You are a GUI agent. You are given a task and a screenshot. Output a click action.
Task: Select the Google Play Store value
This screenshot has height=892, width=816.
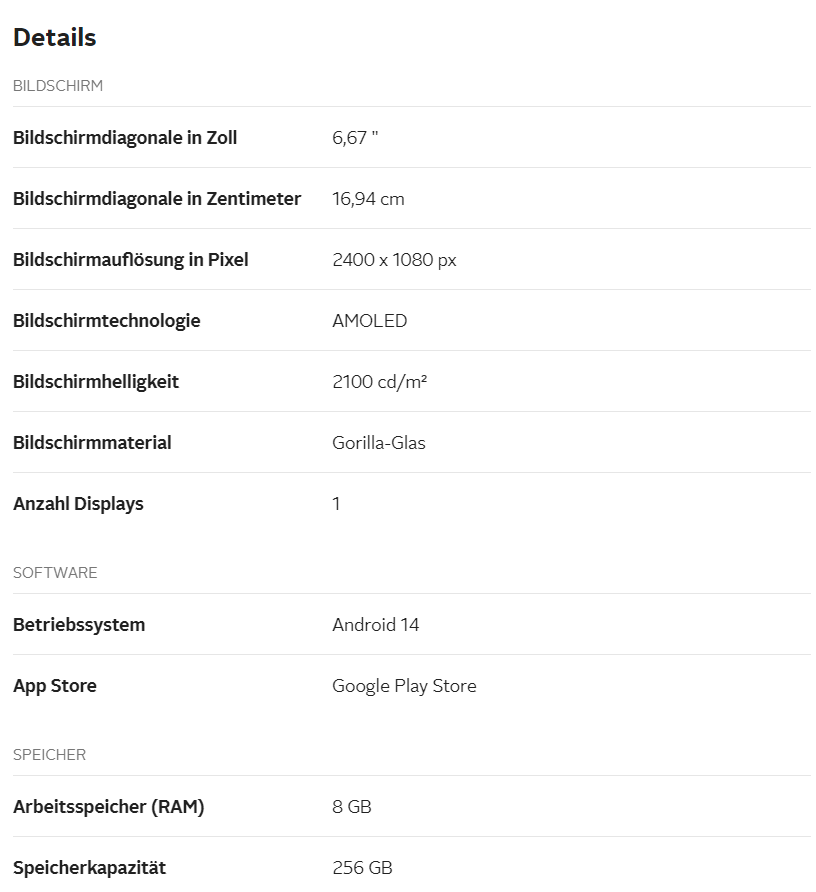[x=405, y=686]
